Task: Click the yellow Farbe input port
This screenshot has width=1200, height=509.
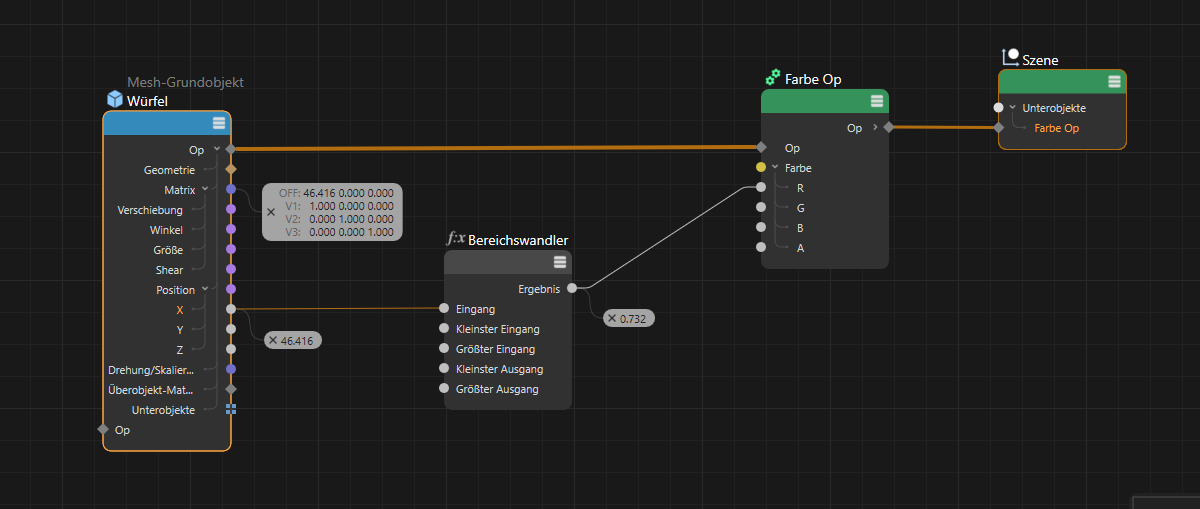Action: point(761,168)
